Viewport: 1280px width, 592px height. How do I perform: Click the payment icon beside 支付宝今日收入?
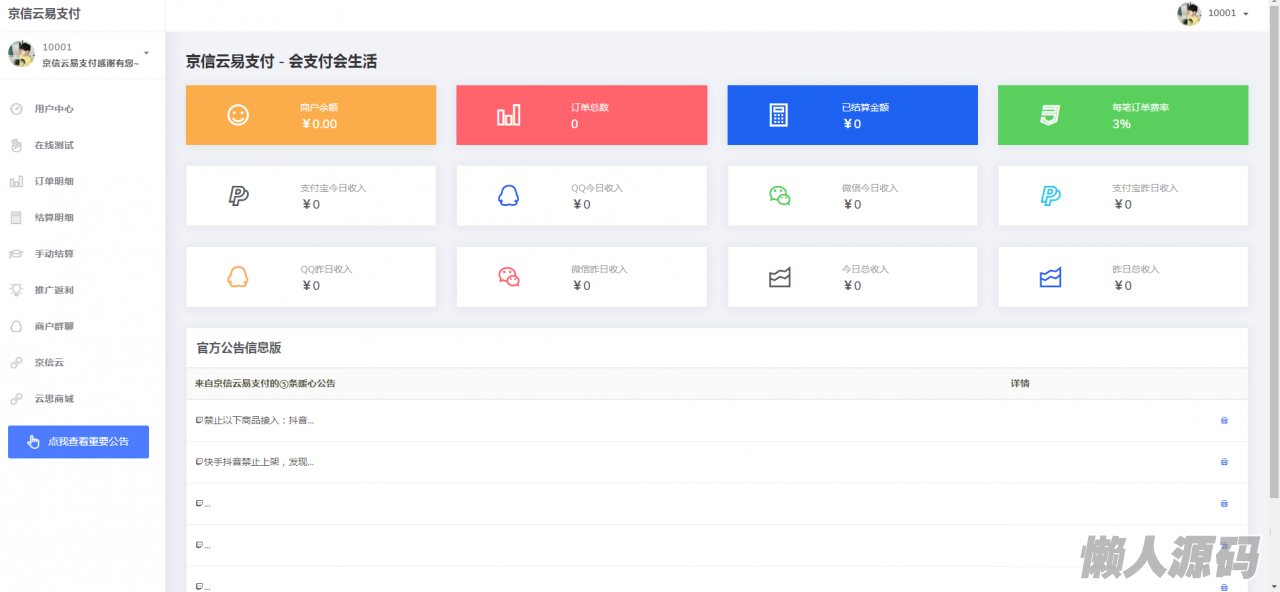click(x=238, y=196)
